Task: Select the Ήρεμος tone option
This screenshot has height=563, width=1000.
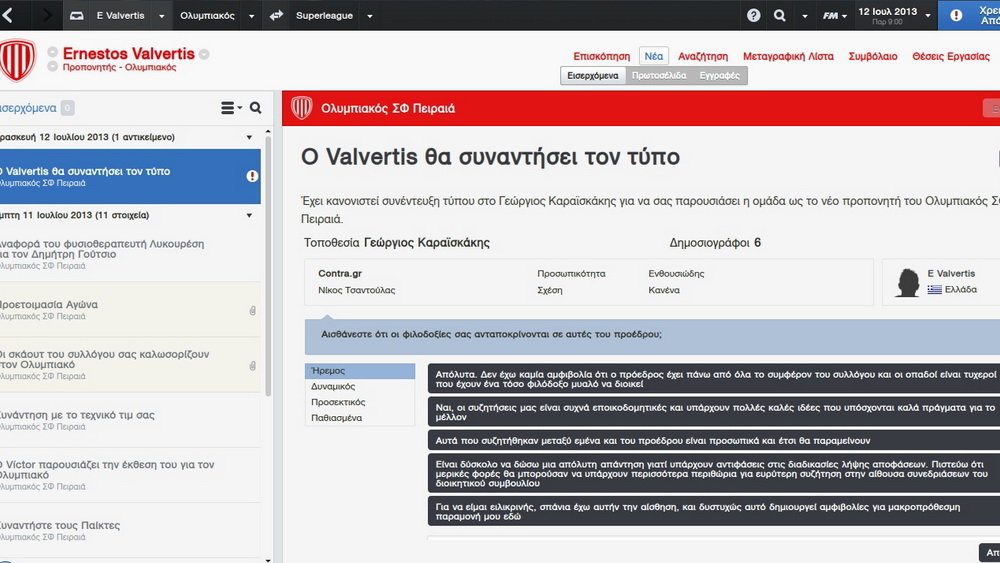Action: point(359,371)
